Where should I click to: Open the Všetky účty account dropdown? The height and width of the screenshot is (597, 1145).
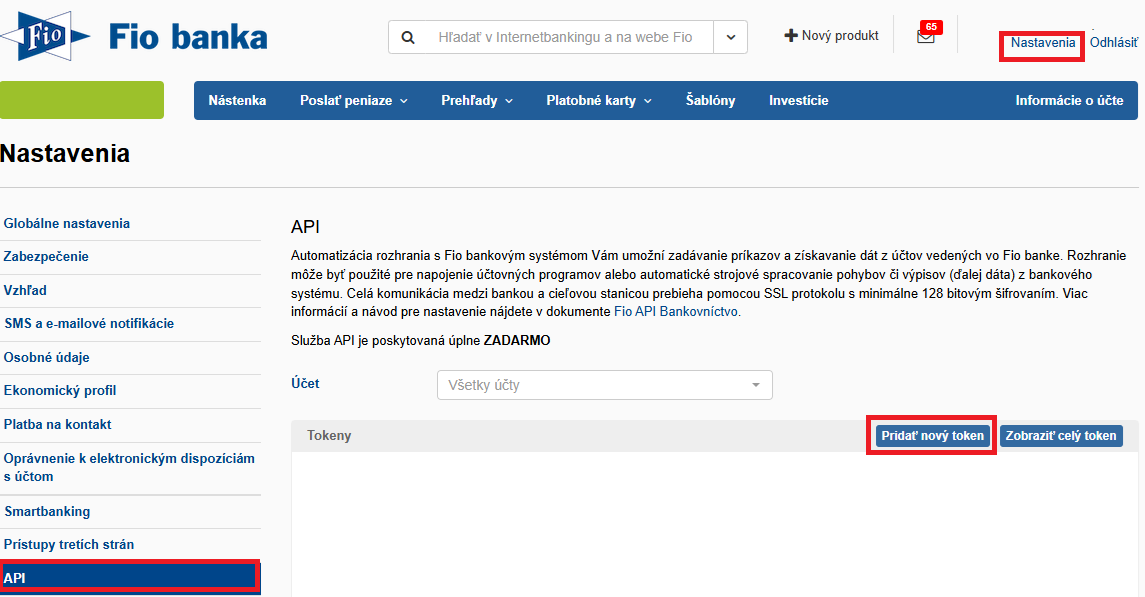[x=604, y=385]
